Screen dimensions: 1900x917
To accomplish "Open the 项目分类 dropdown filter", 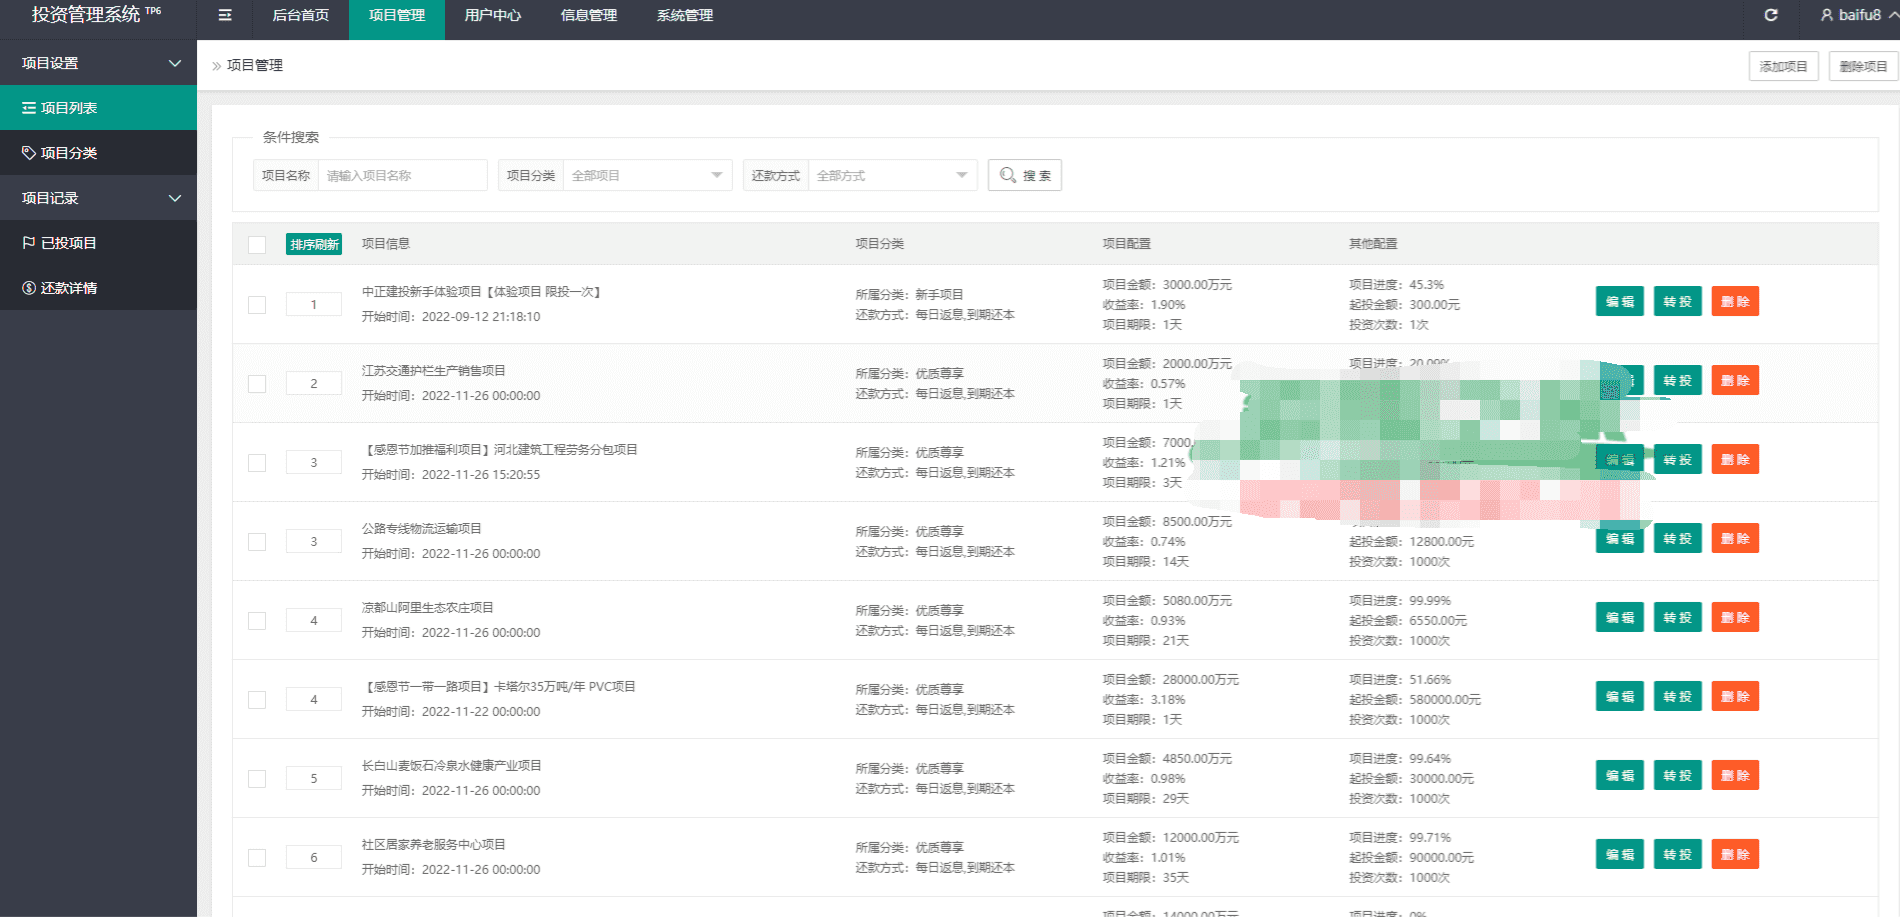I will [x=647, y=175].
